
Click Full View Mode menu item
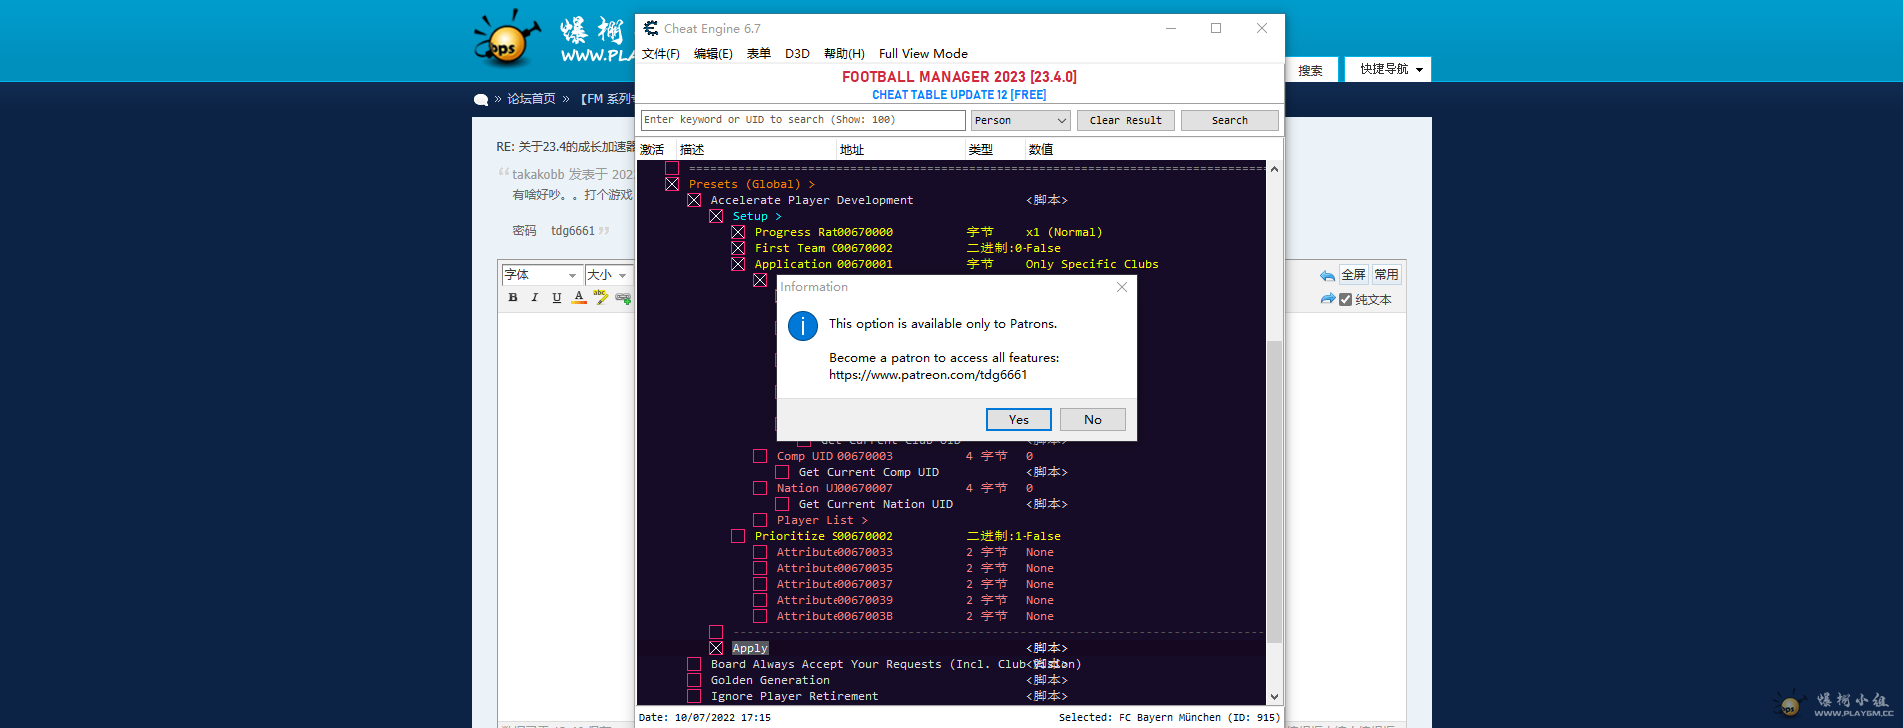[x=923, y=54]
